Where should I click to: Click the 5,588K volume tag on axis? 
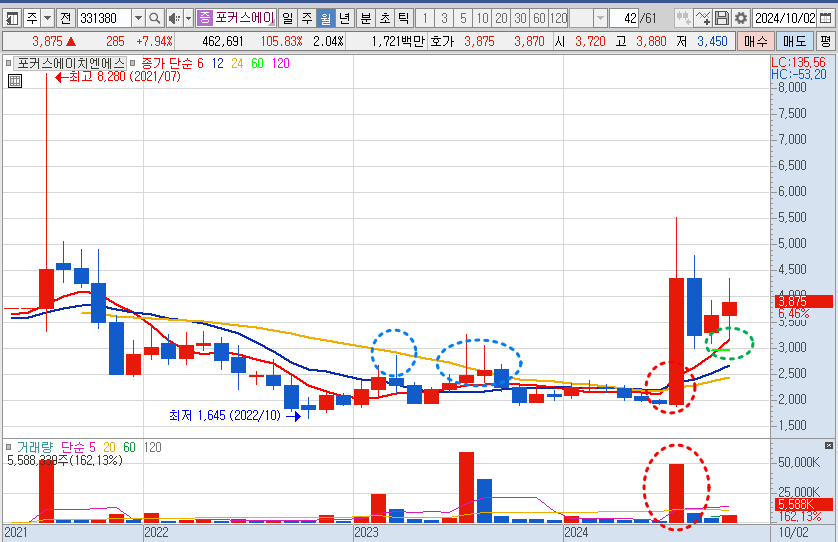pos(804,505)
